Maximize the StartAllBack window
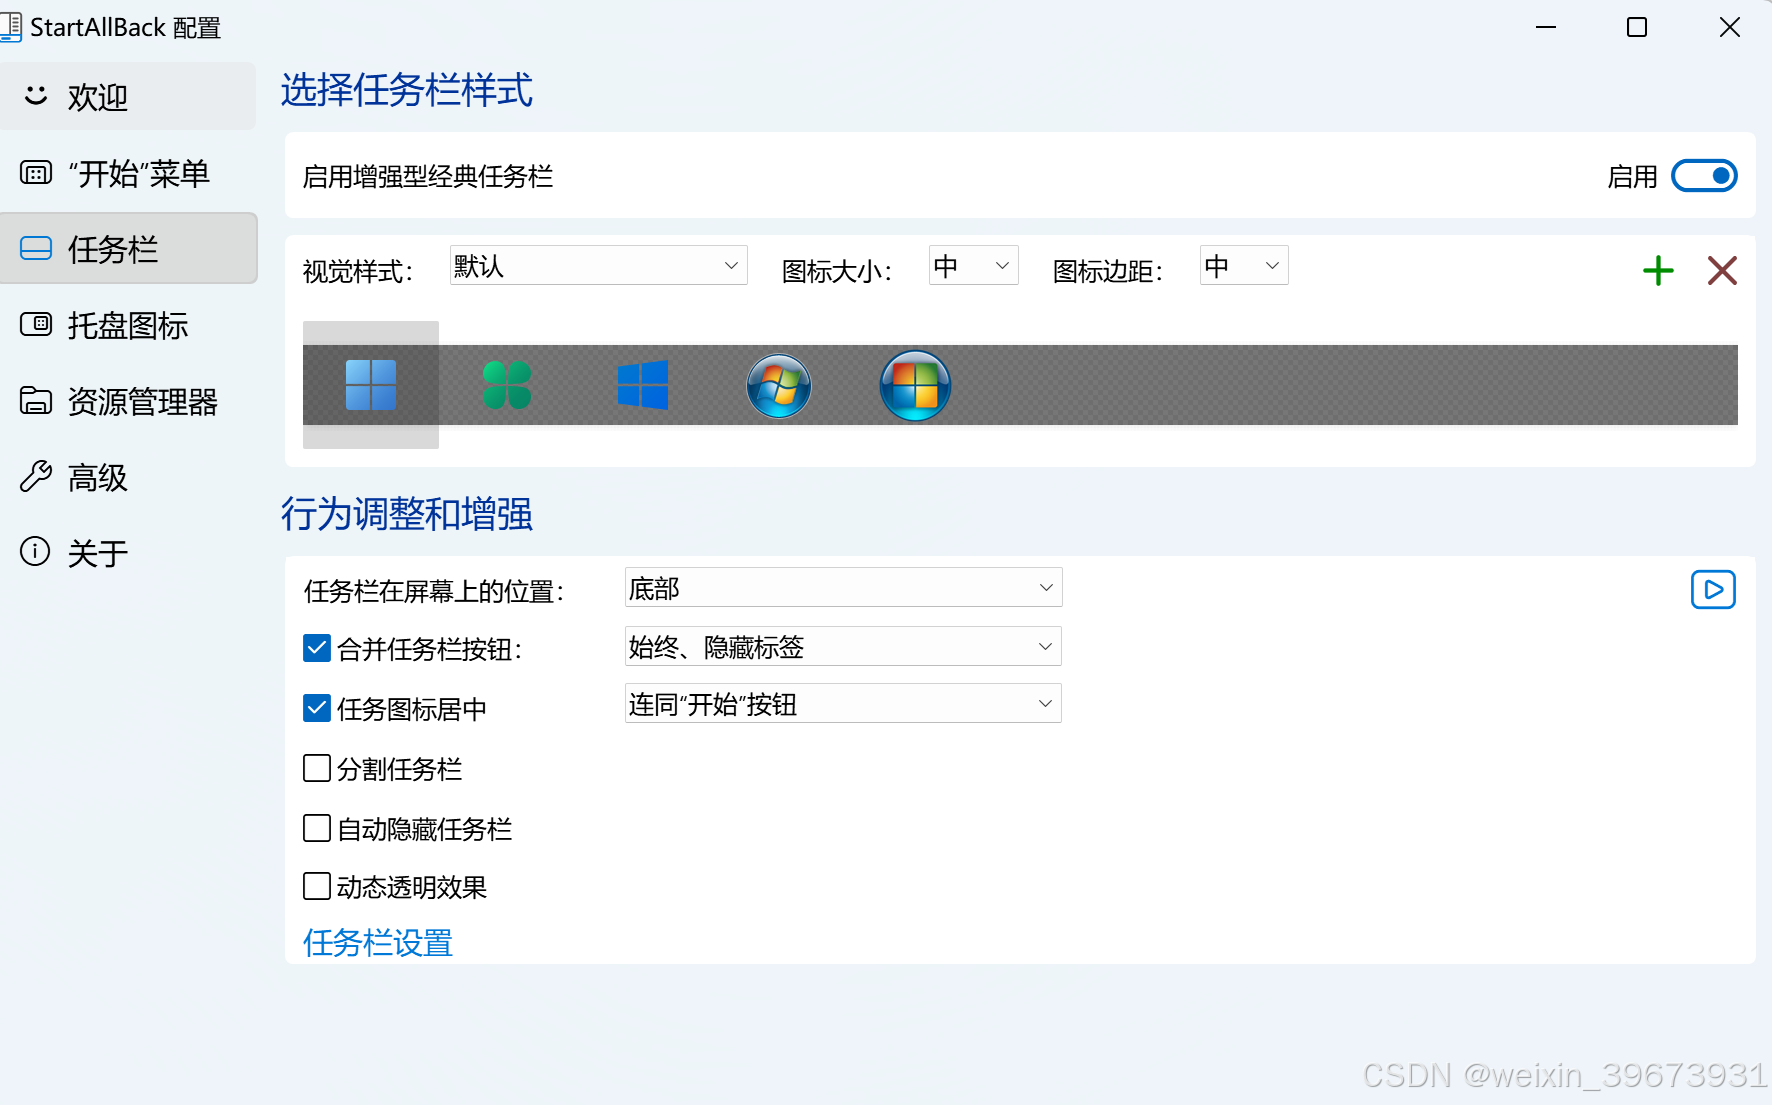This screenshot has height=1105, width=1772. [1637, 27]
